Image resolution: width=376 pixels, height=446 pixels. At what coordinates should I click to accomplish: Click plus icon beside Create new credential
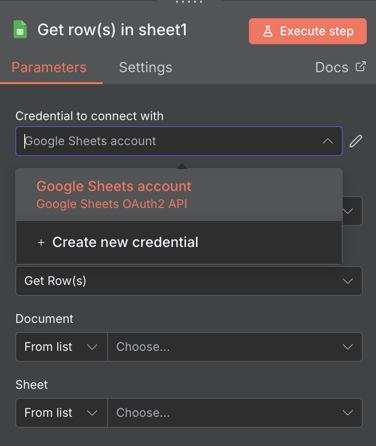coord(41,242)
